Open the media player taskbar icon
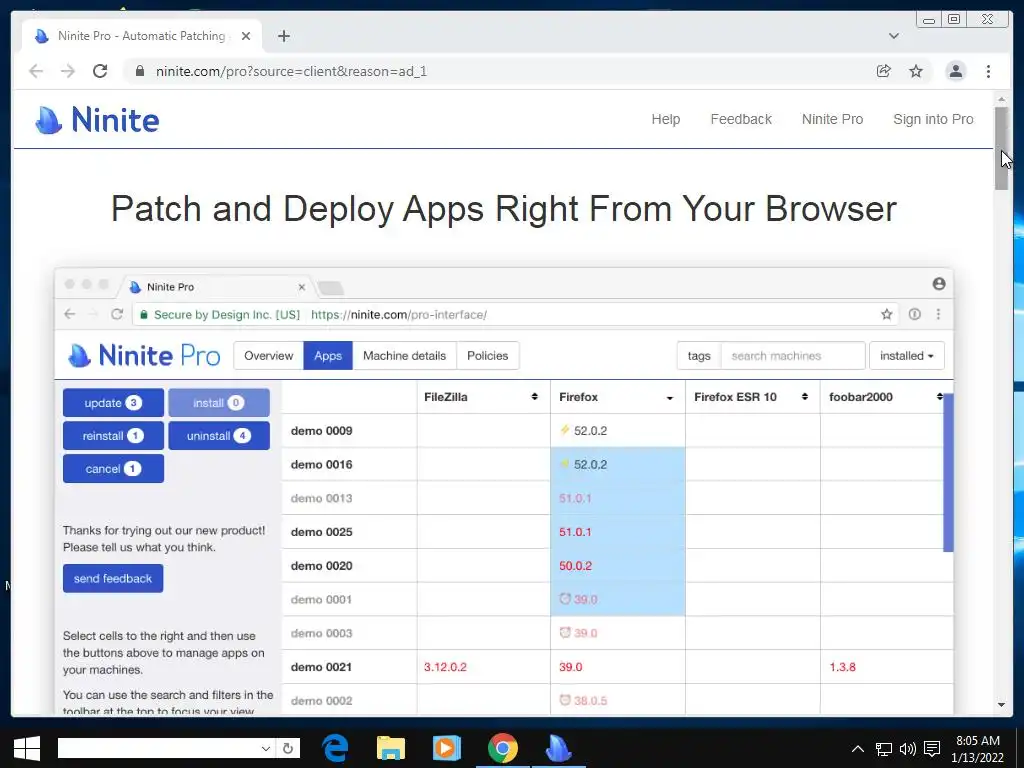 (447, 748)
